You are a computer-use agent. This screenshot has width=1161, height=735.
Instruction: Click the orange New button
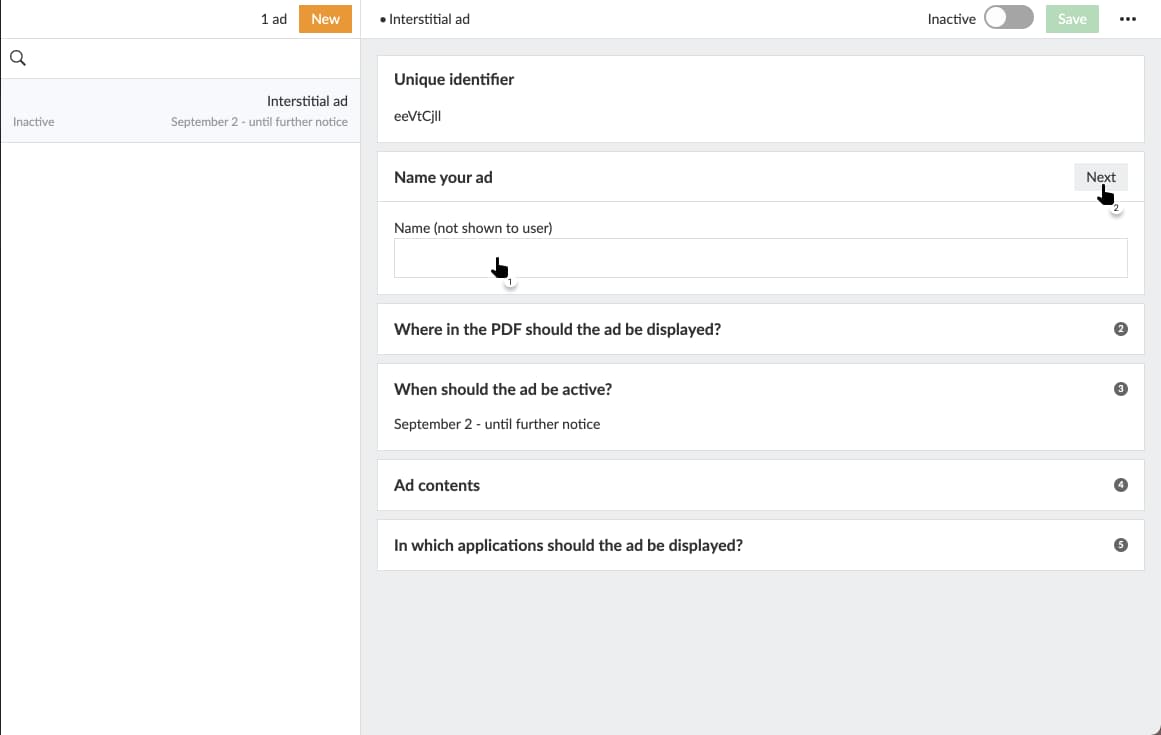[x=325, y=19]
